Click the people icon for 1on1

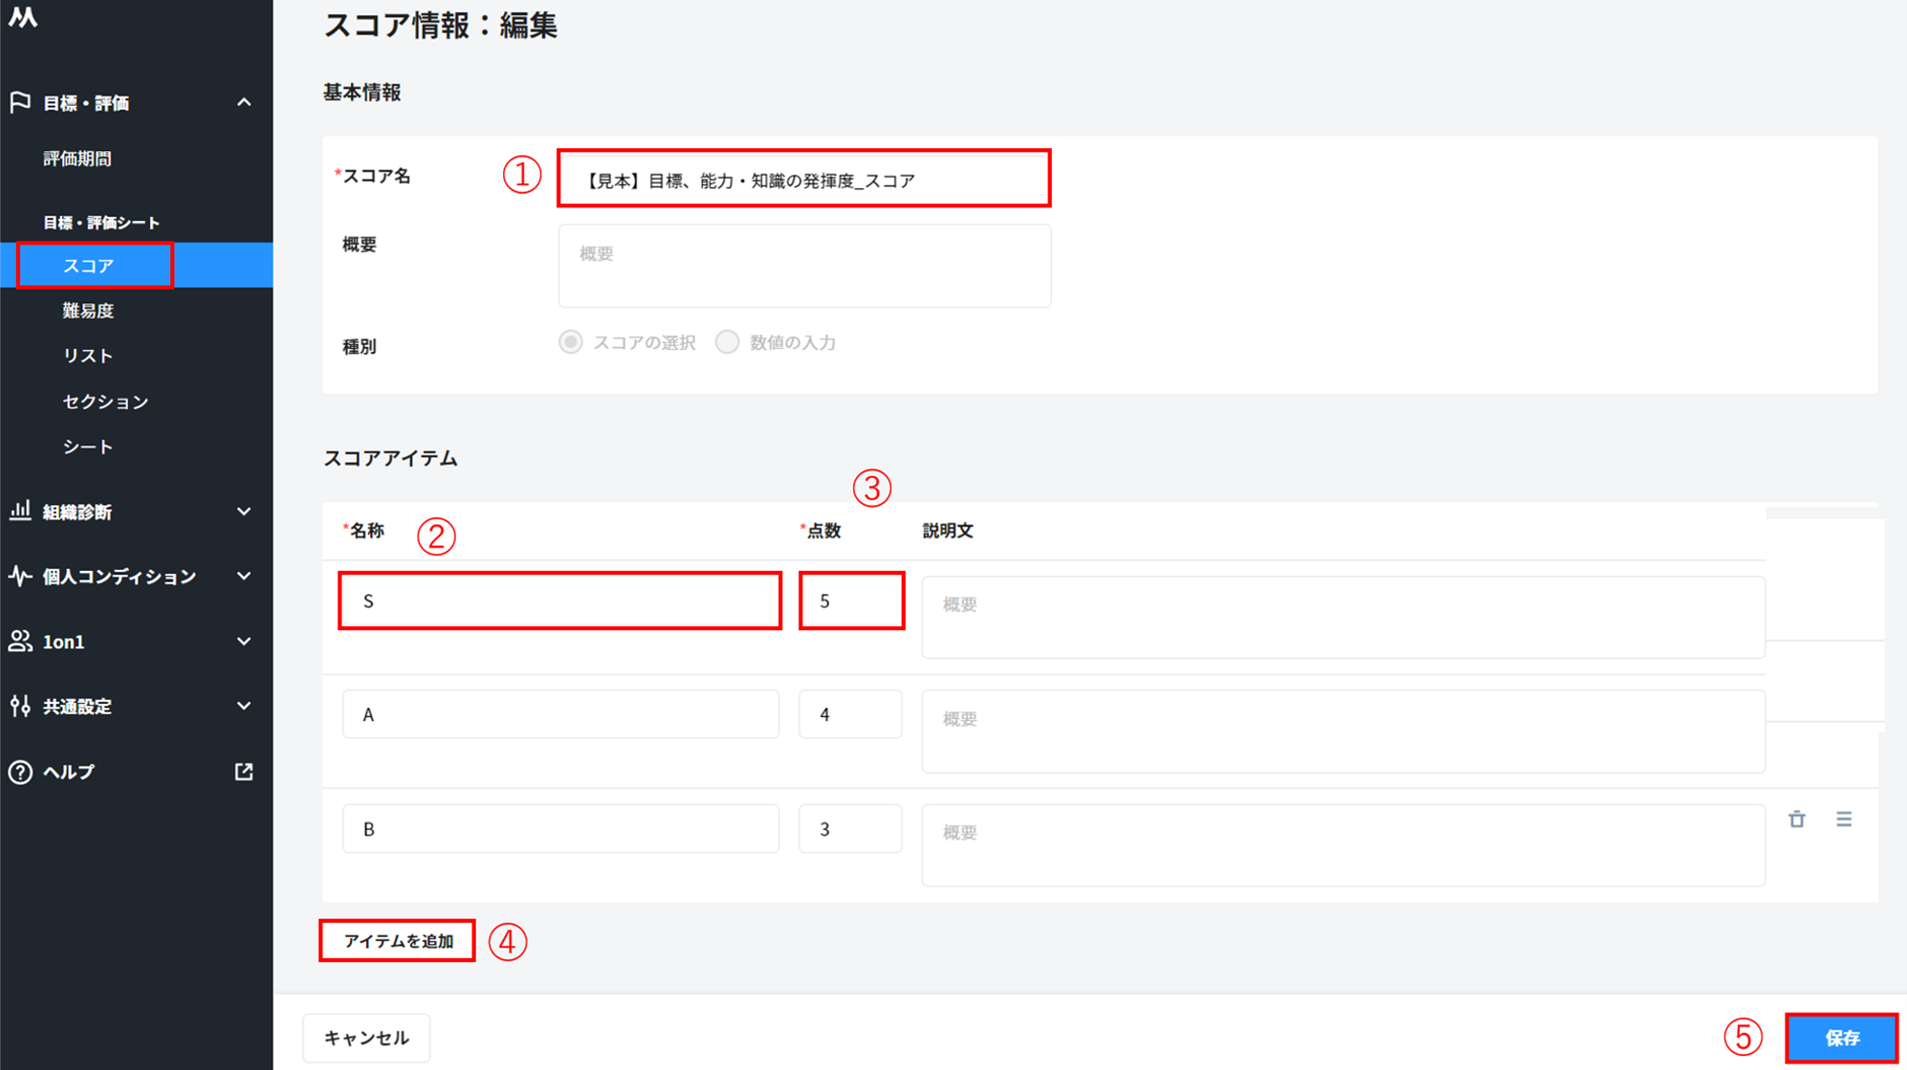tap(20, 641)
